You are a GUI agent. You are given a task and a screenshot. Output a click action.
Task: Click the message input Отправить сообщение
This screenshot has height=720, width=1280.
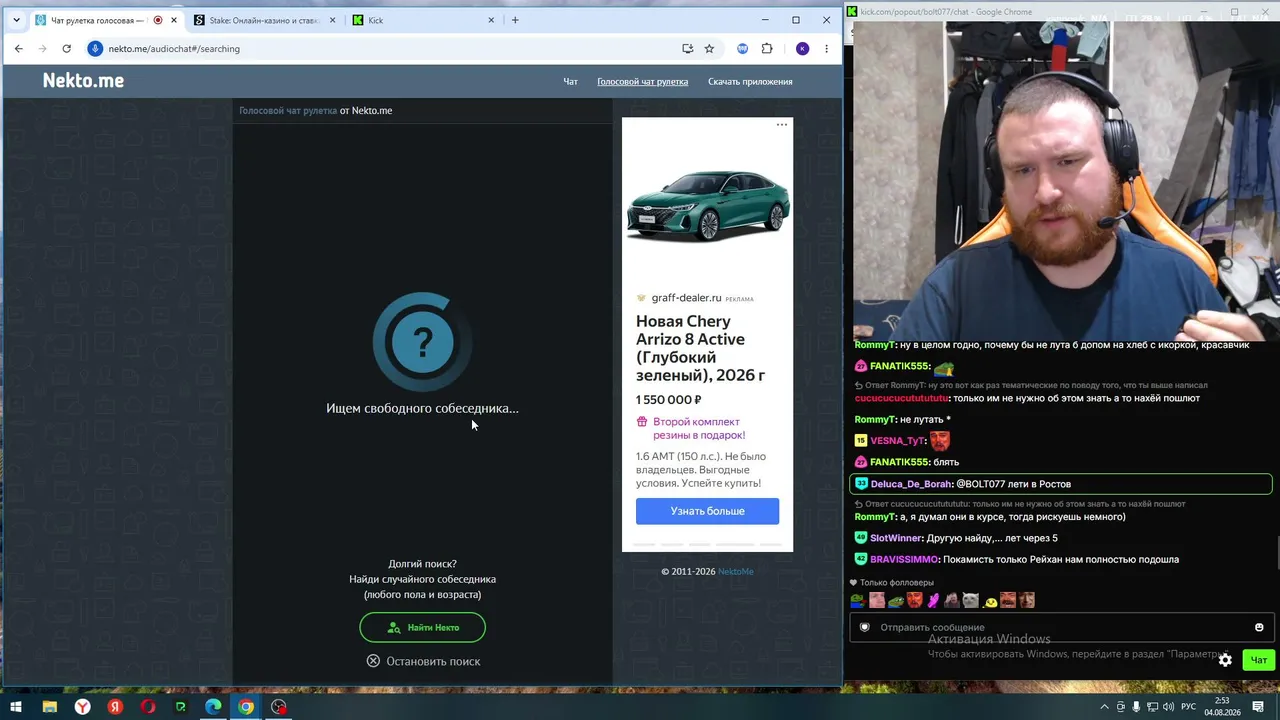click(x=1060, y=627)
